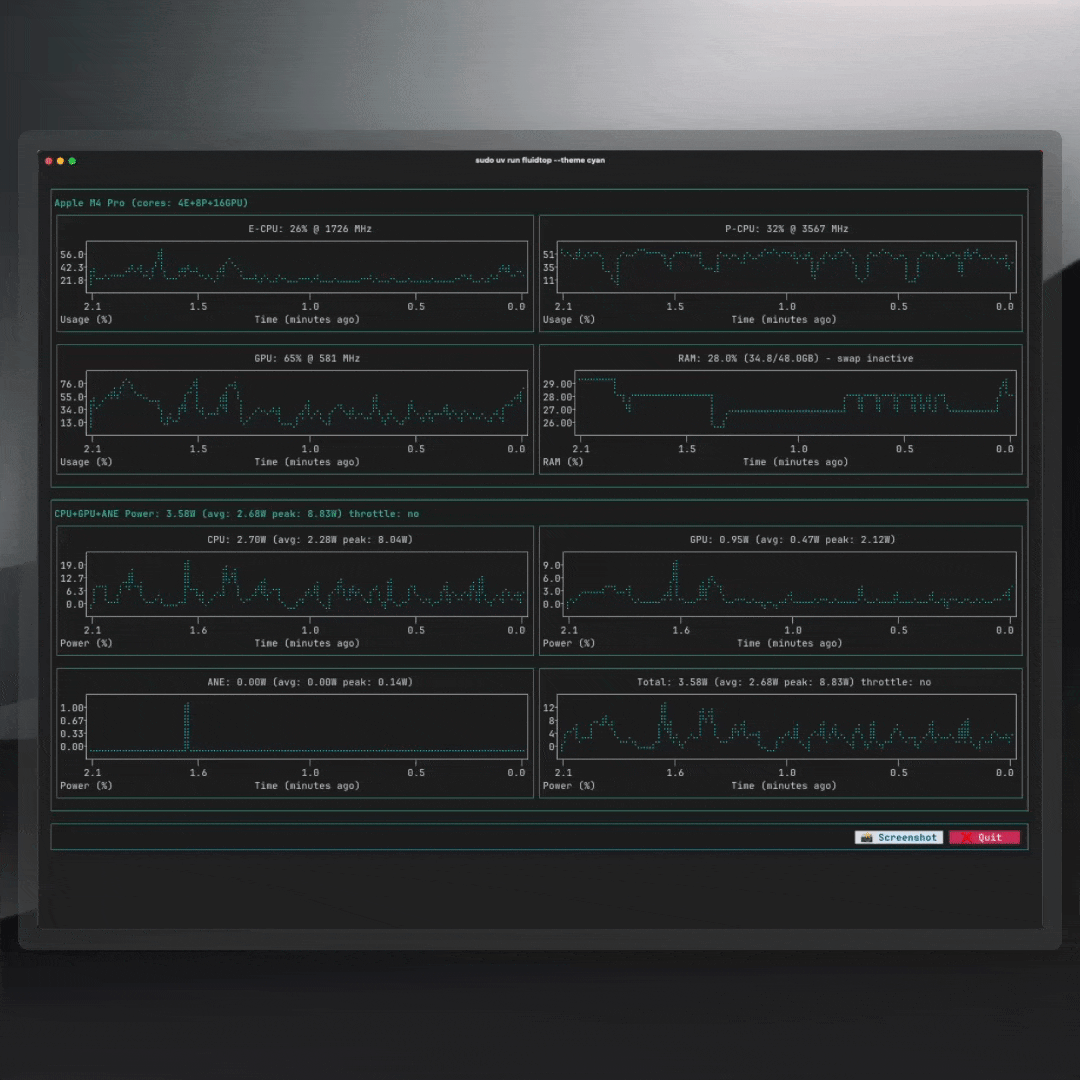Select the Total power graph panel
1080x1080 pixels.
point(781,728)
